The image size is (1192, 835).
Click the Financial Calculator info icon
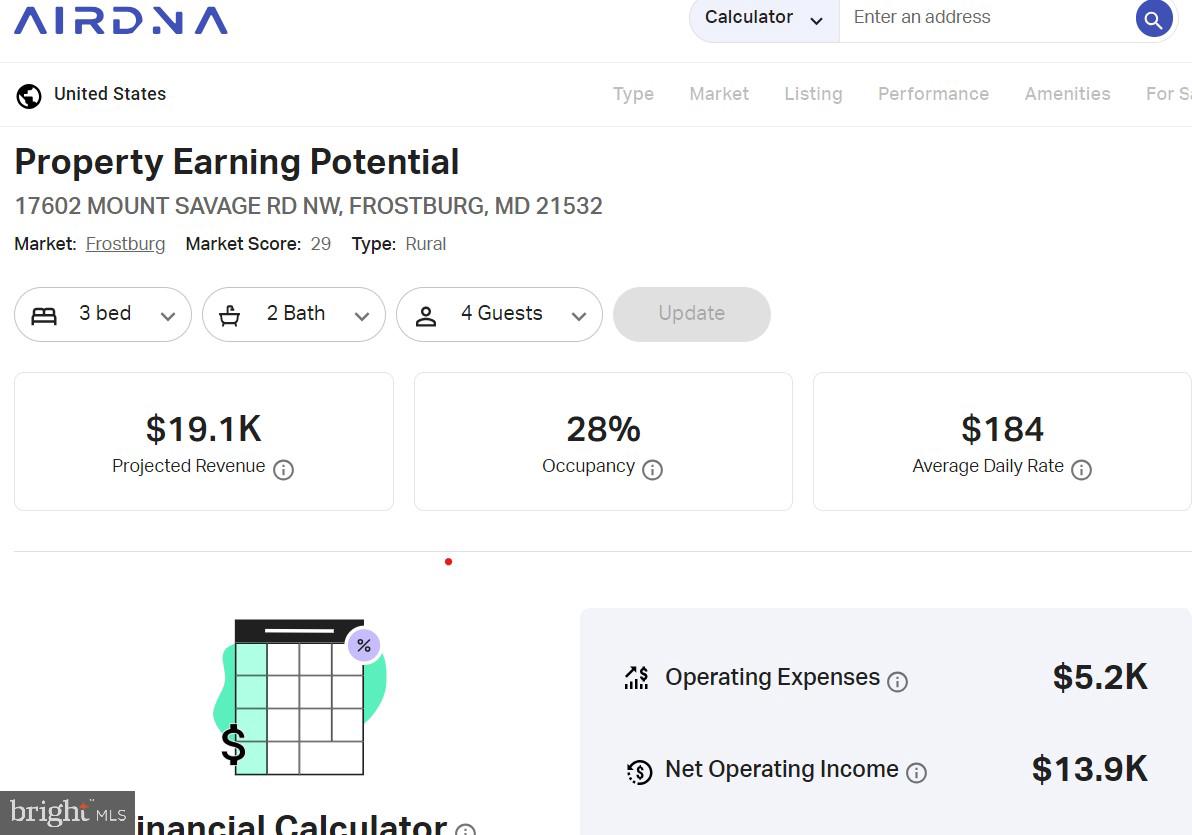pos(465,829)
